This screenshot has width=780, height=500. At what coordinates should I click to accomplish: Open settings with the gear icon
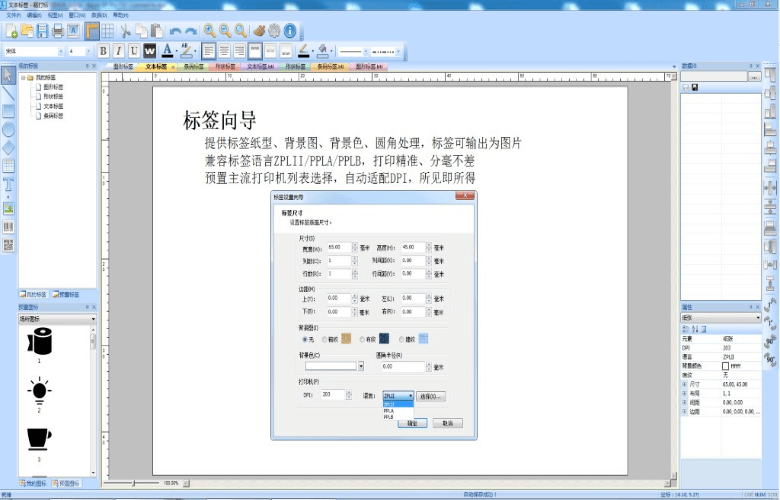(274, 31)
